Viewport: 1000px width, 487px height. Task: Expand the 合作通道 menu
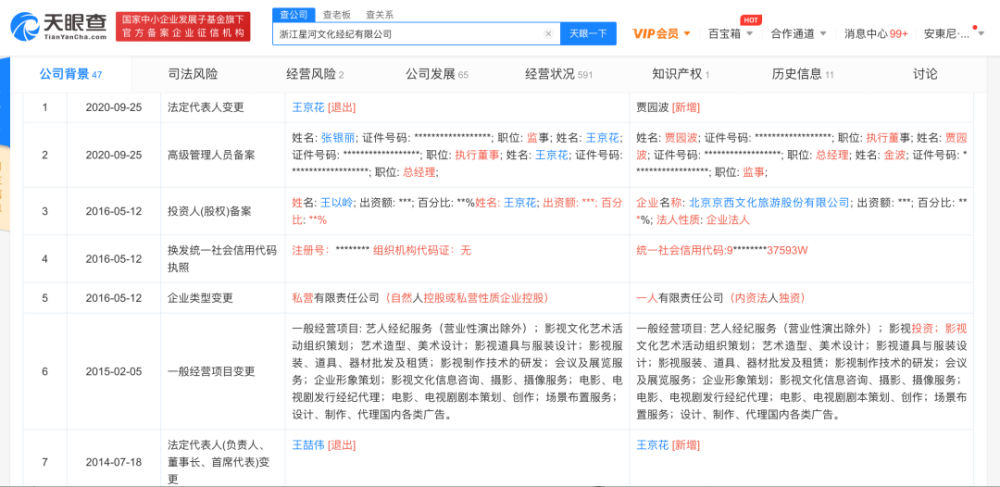pos(798,34)
